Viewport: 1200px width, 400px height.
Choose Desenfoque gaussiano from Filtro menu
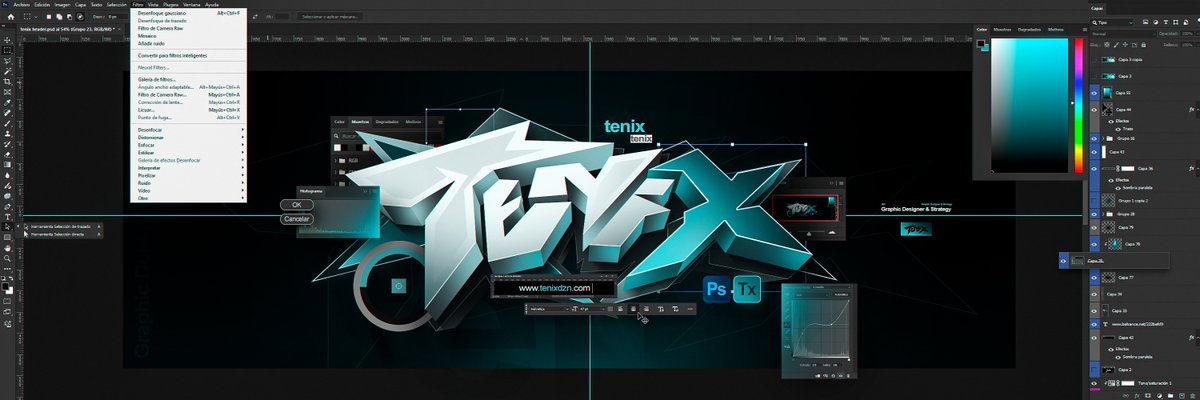pos(190,14)
